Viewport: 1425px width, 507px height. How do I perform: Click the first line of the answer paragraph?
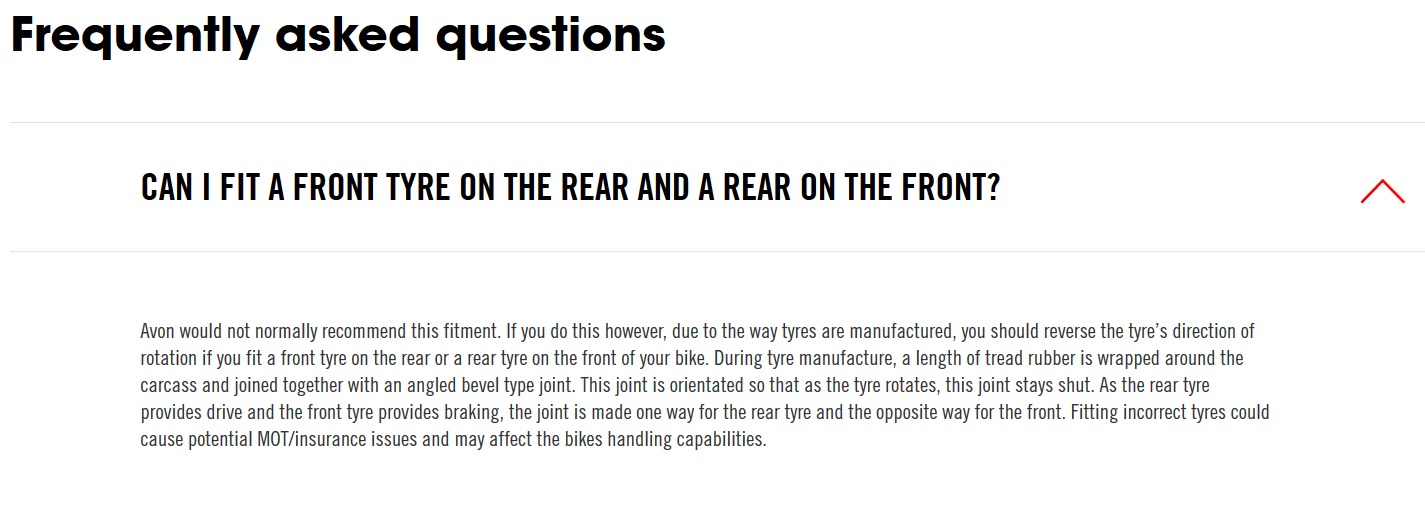tap(697, 331)
